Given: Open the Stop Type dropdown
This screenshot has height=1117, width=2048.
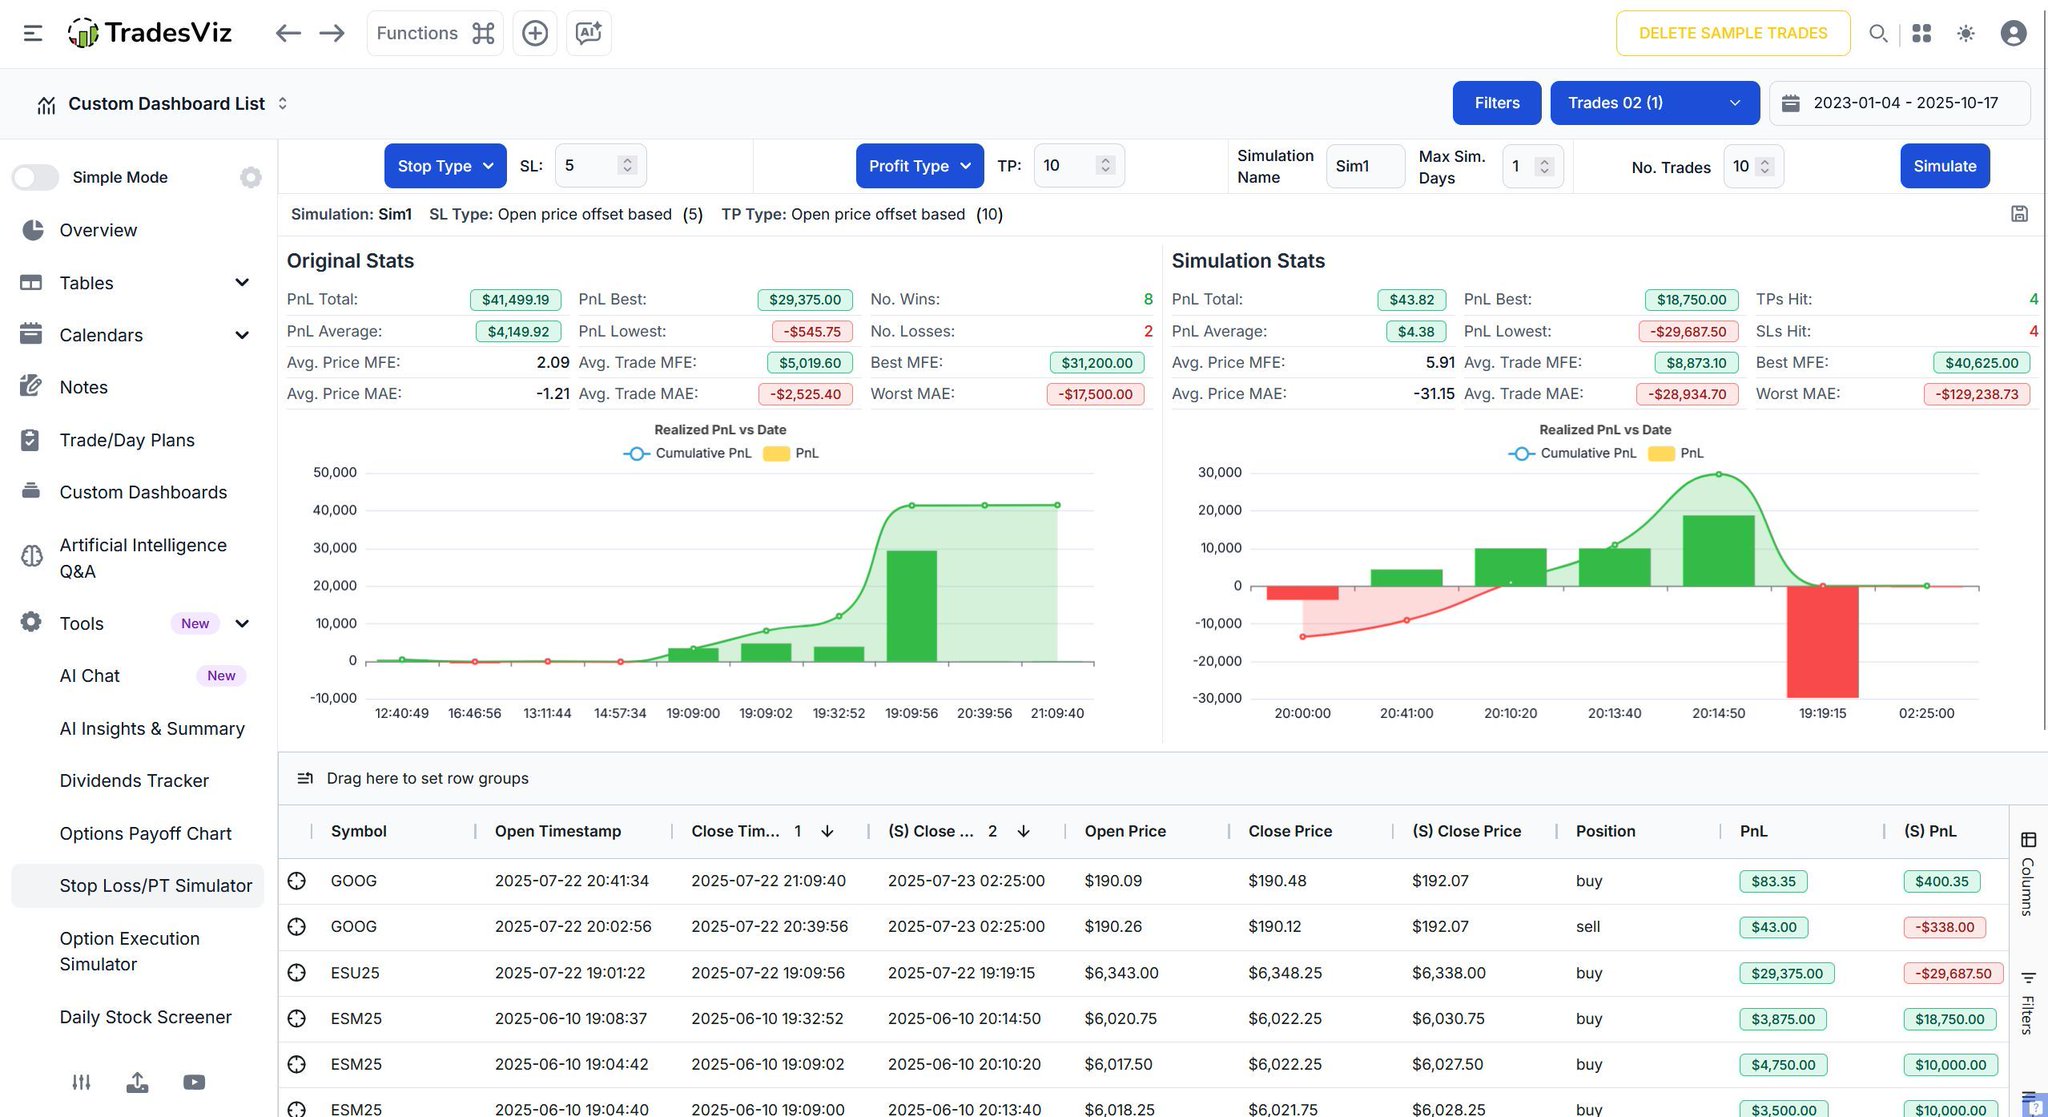Looking at the screenshot, I should pos(445,166).
